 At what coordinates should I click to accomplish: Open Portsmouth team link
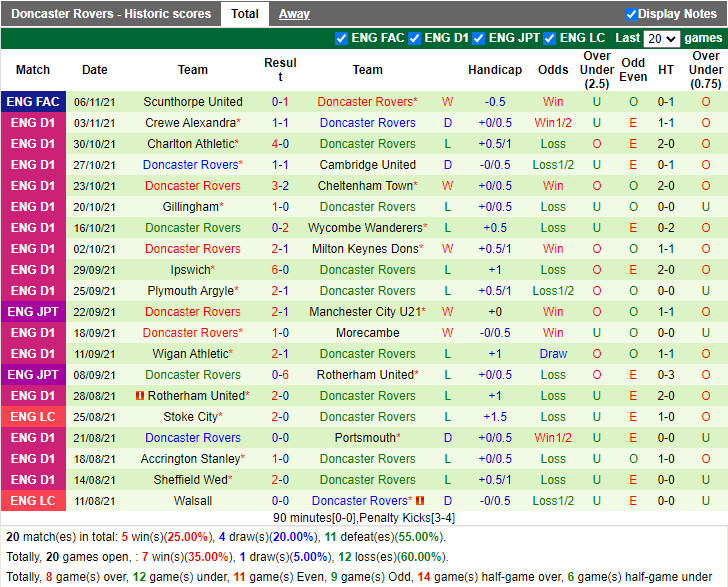pos(365,437)
